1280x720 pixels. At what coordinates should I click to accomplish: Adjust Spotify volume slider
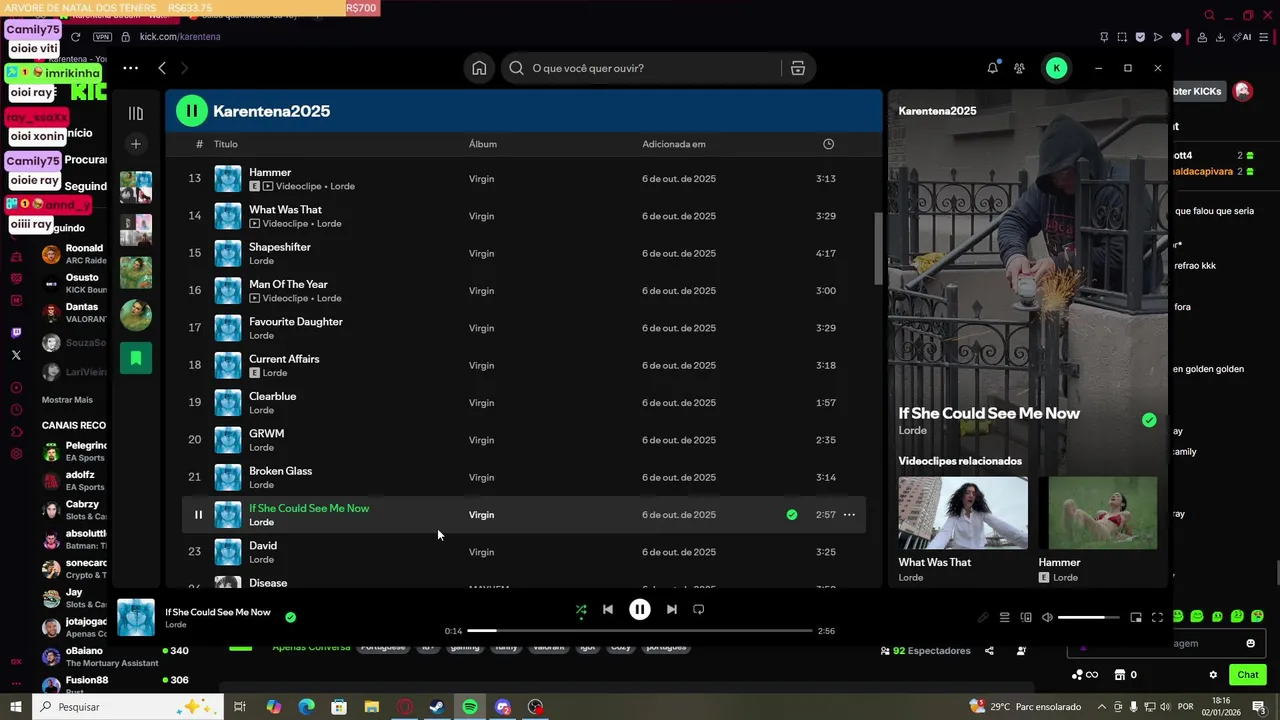coord(1087,618)
